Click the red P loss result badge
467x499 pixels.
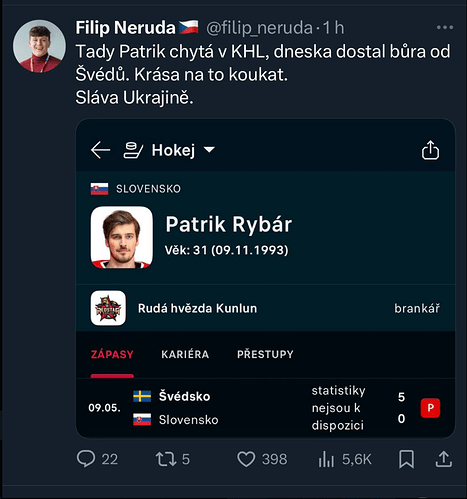coord(430,408)
